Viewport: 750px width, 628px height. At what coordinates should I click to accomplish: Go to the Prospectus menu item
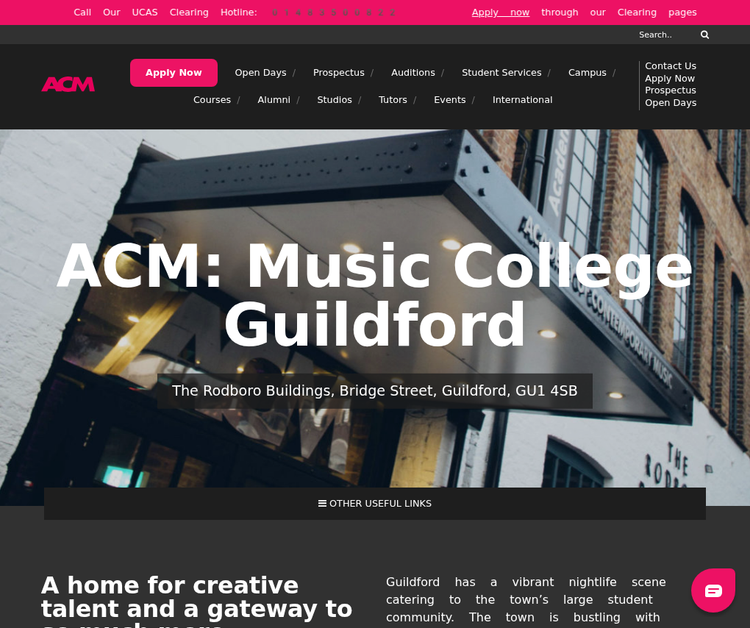(x=339, y=73)
